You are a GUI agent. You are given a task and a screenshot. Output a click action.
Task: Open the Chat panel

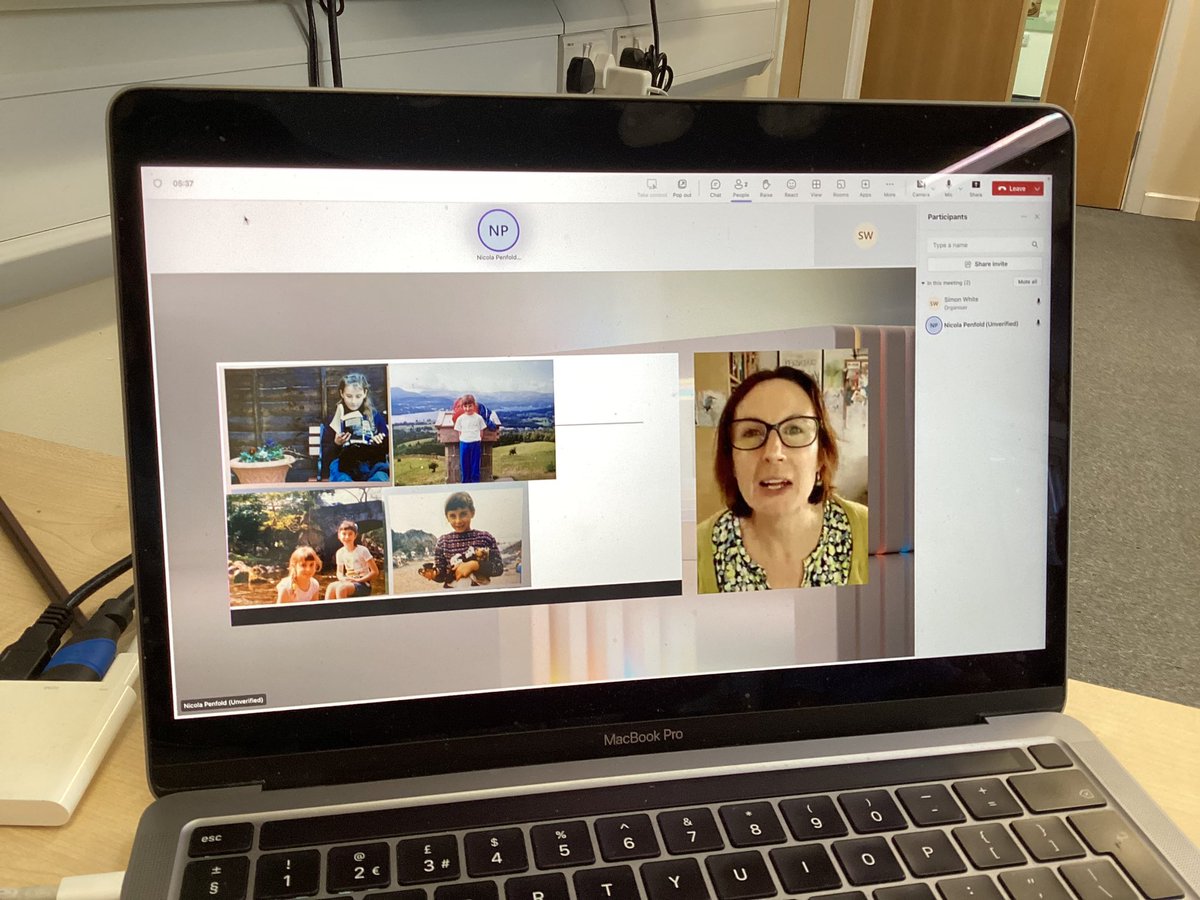[715, 188]
